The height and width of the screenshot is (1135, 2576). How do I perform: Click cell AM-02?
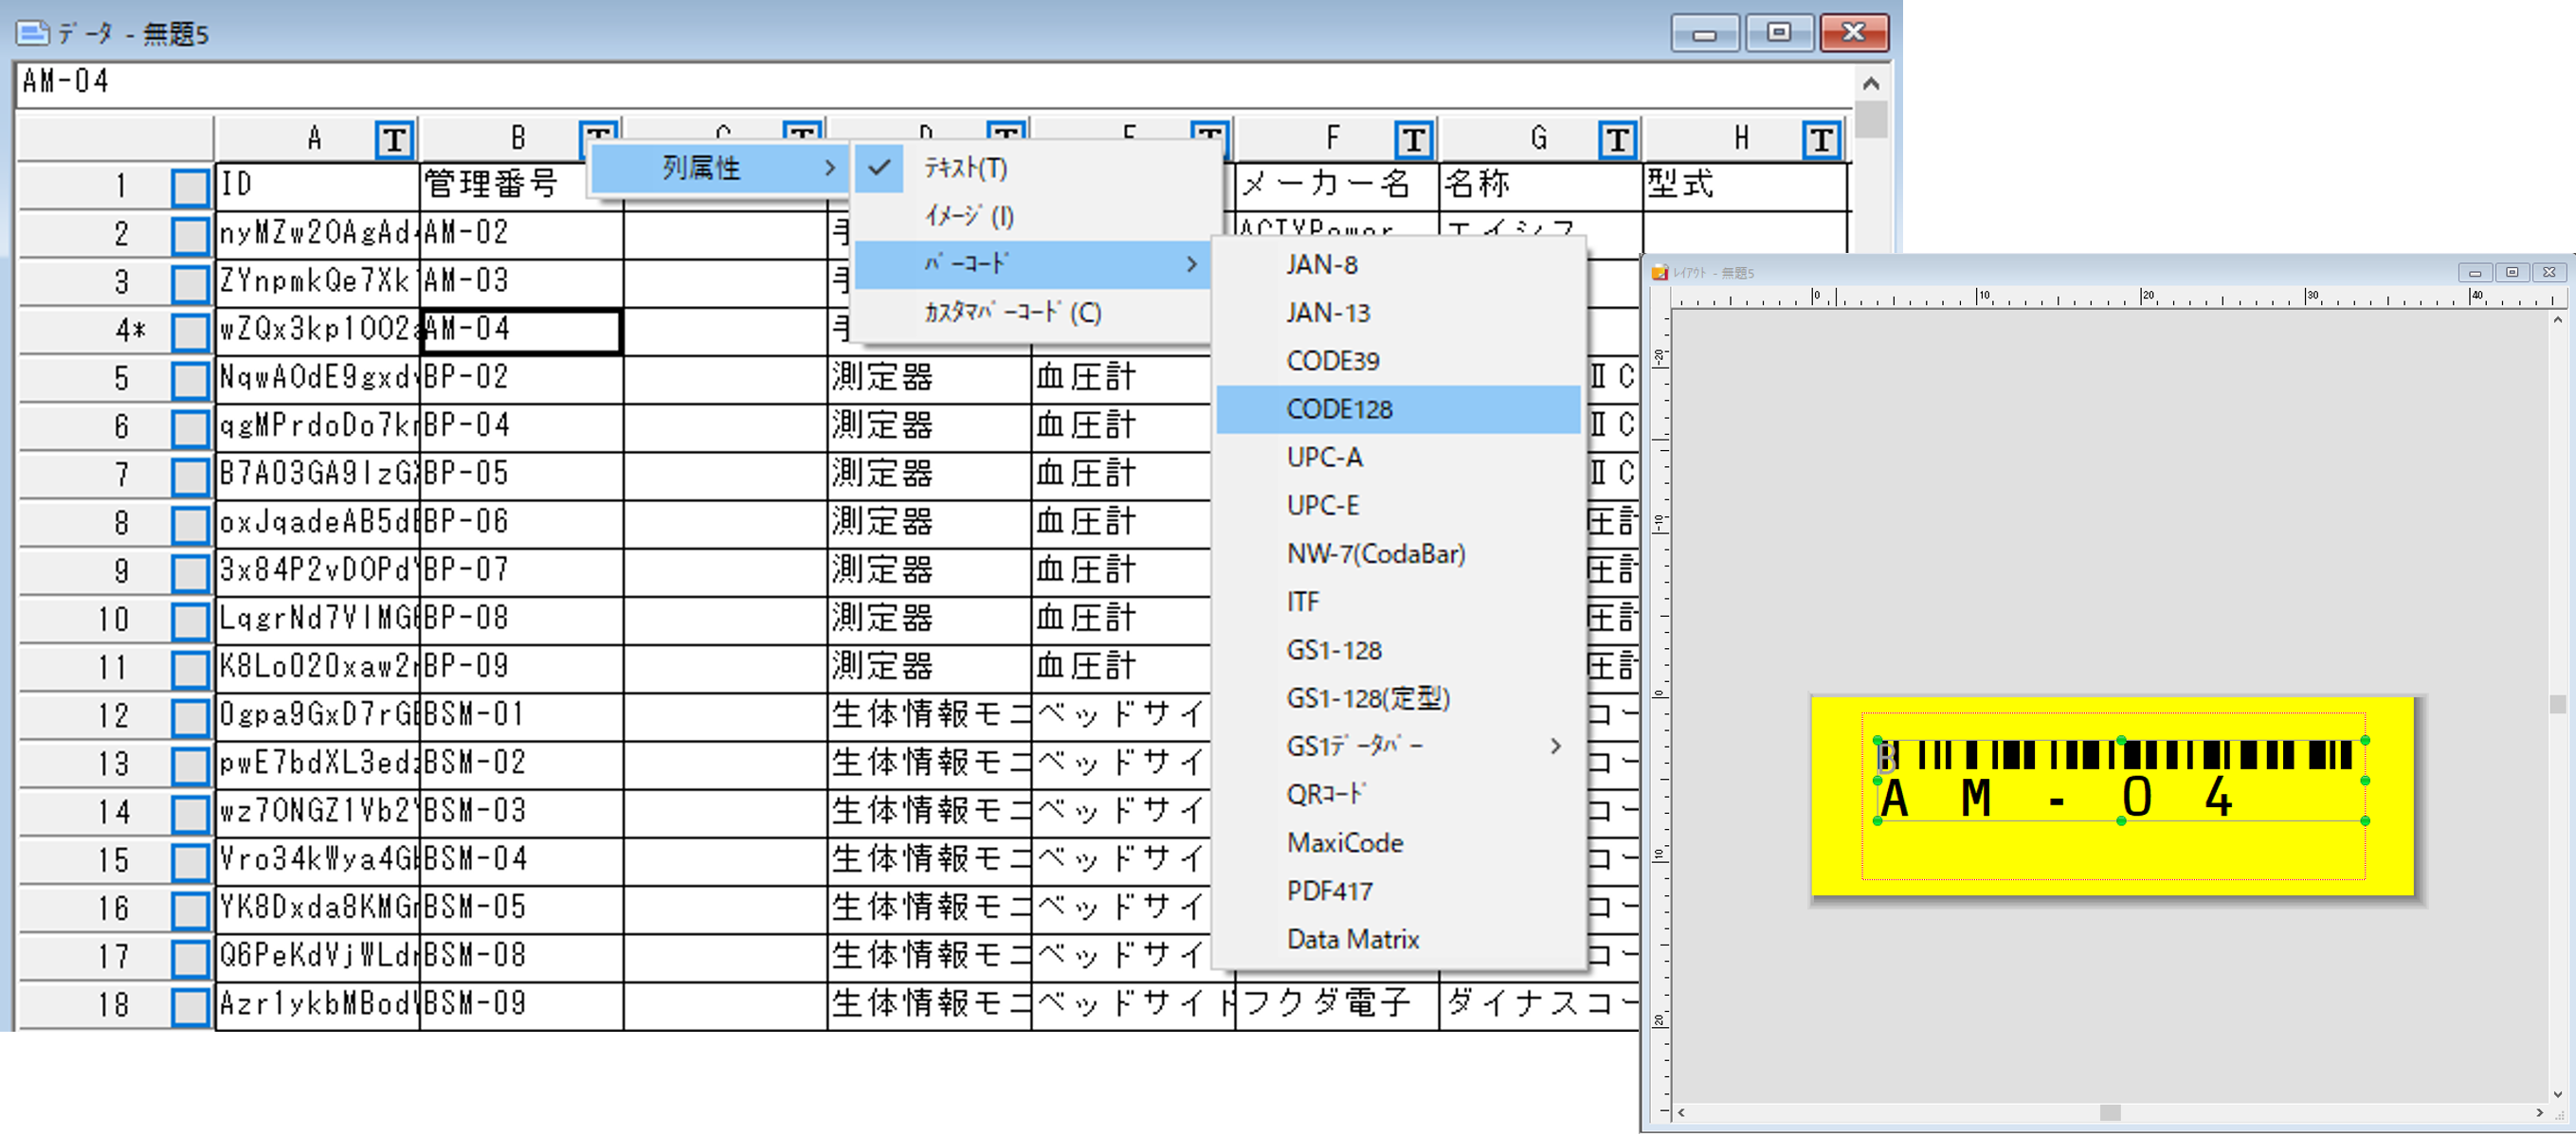(x=521, y=234)
